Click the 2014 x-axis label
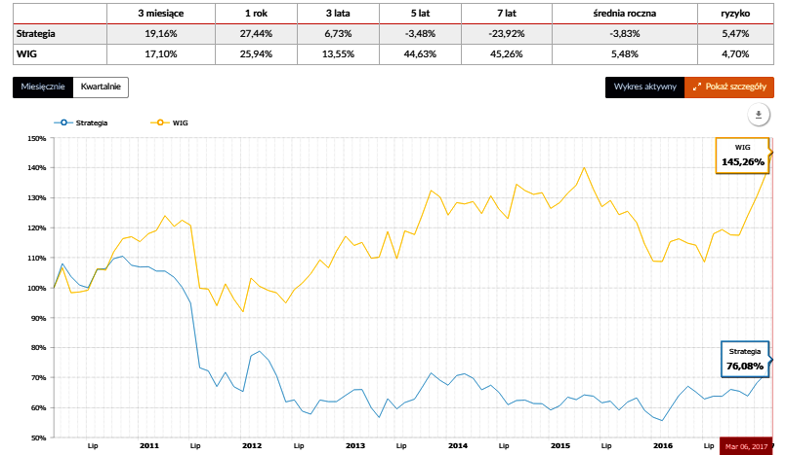This screenshot has height=455, width=786. click(458, 445)
